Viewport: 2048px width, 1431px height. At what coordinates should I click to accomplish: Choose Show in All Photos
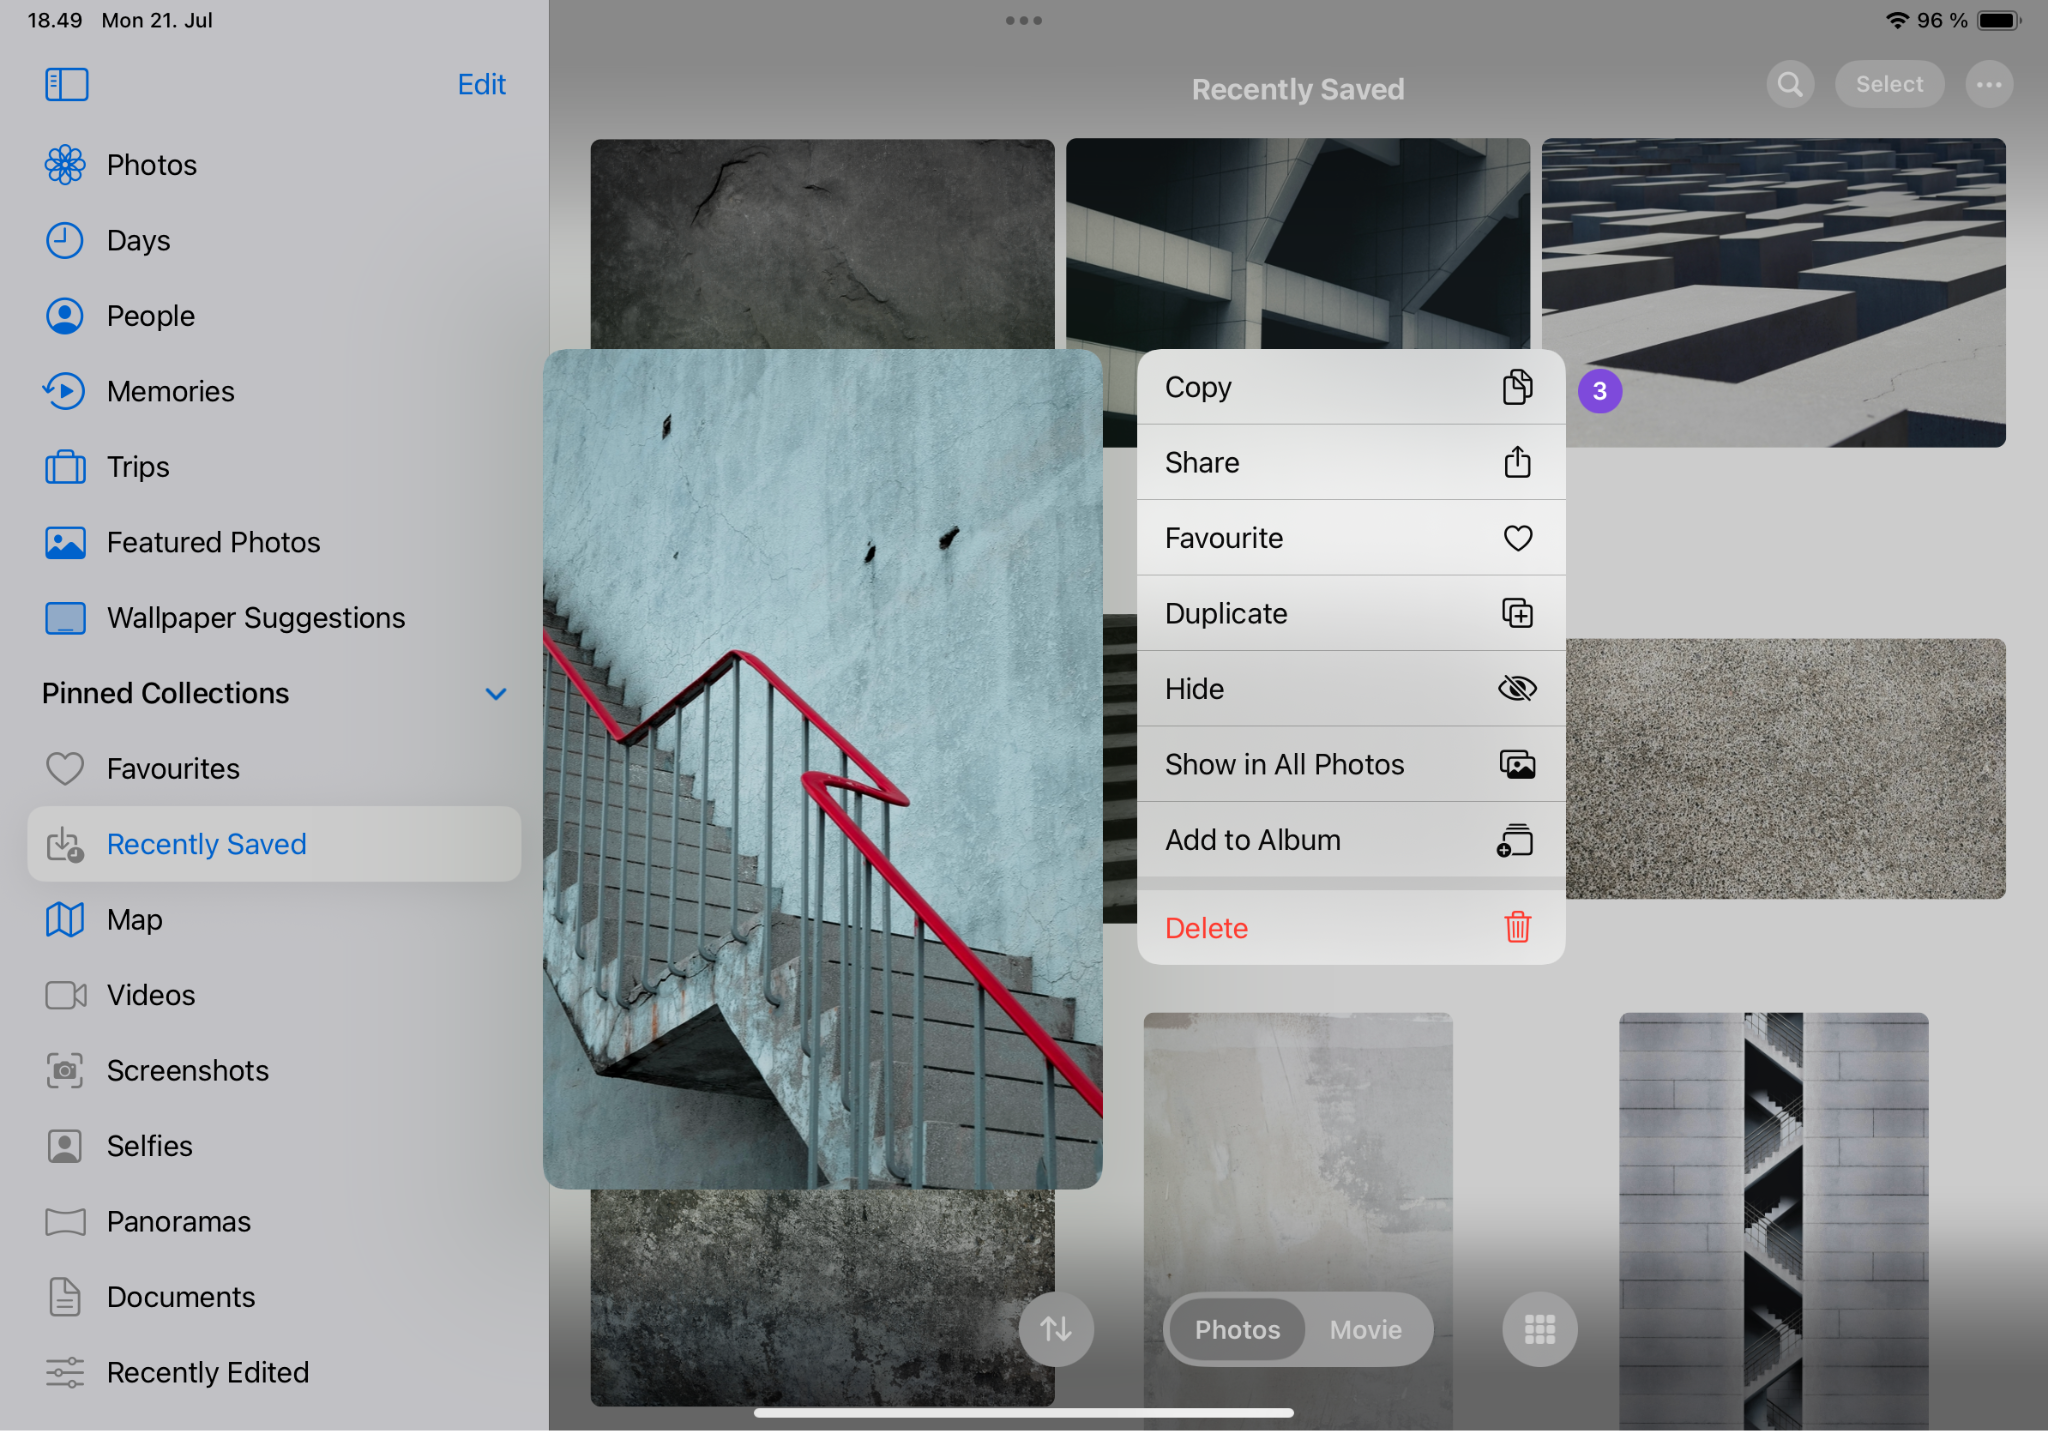[1351, 764]
